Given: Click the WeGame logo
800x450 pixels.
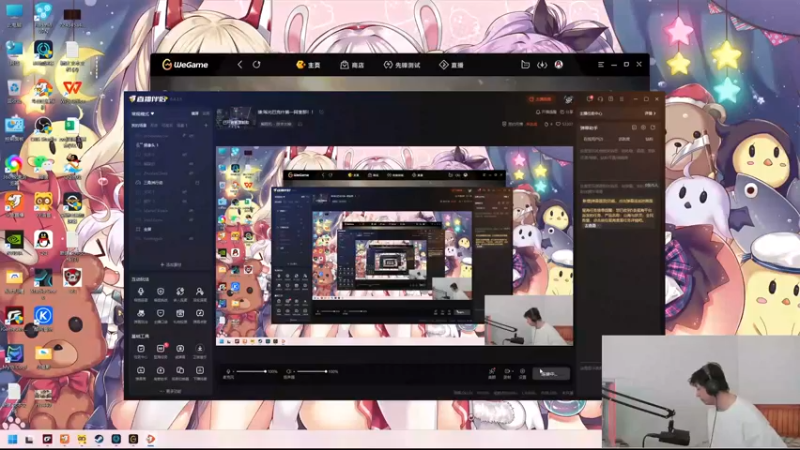Looking at the screenshot, I should [185, 65].
